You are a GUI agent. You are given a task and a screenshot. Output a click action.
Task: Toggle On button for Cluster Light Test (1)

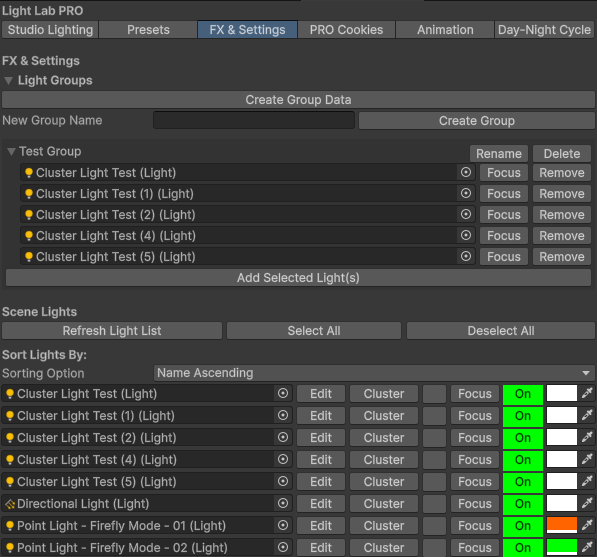tap(523, 416)
